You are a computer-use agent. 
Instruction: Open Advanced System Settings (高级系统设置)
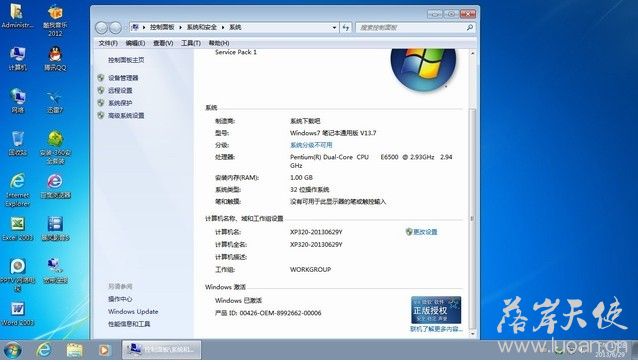pyautogui.click(x=126, y=116)
